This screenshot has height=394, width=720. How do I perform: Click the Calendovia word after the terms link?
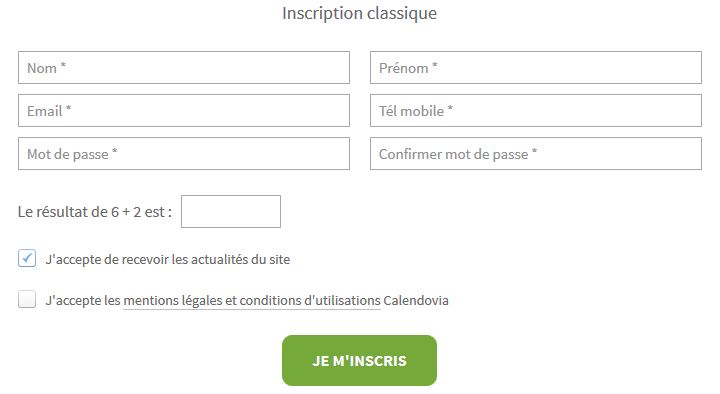416,300
